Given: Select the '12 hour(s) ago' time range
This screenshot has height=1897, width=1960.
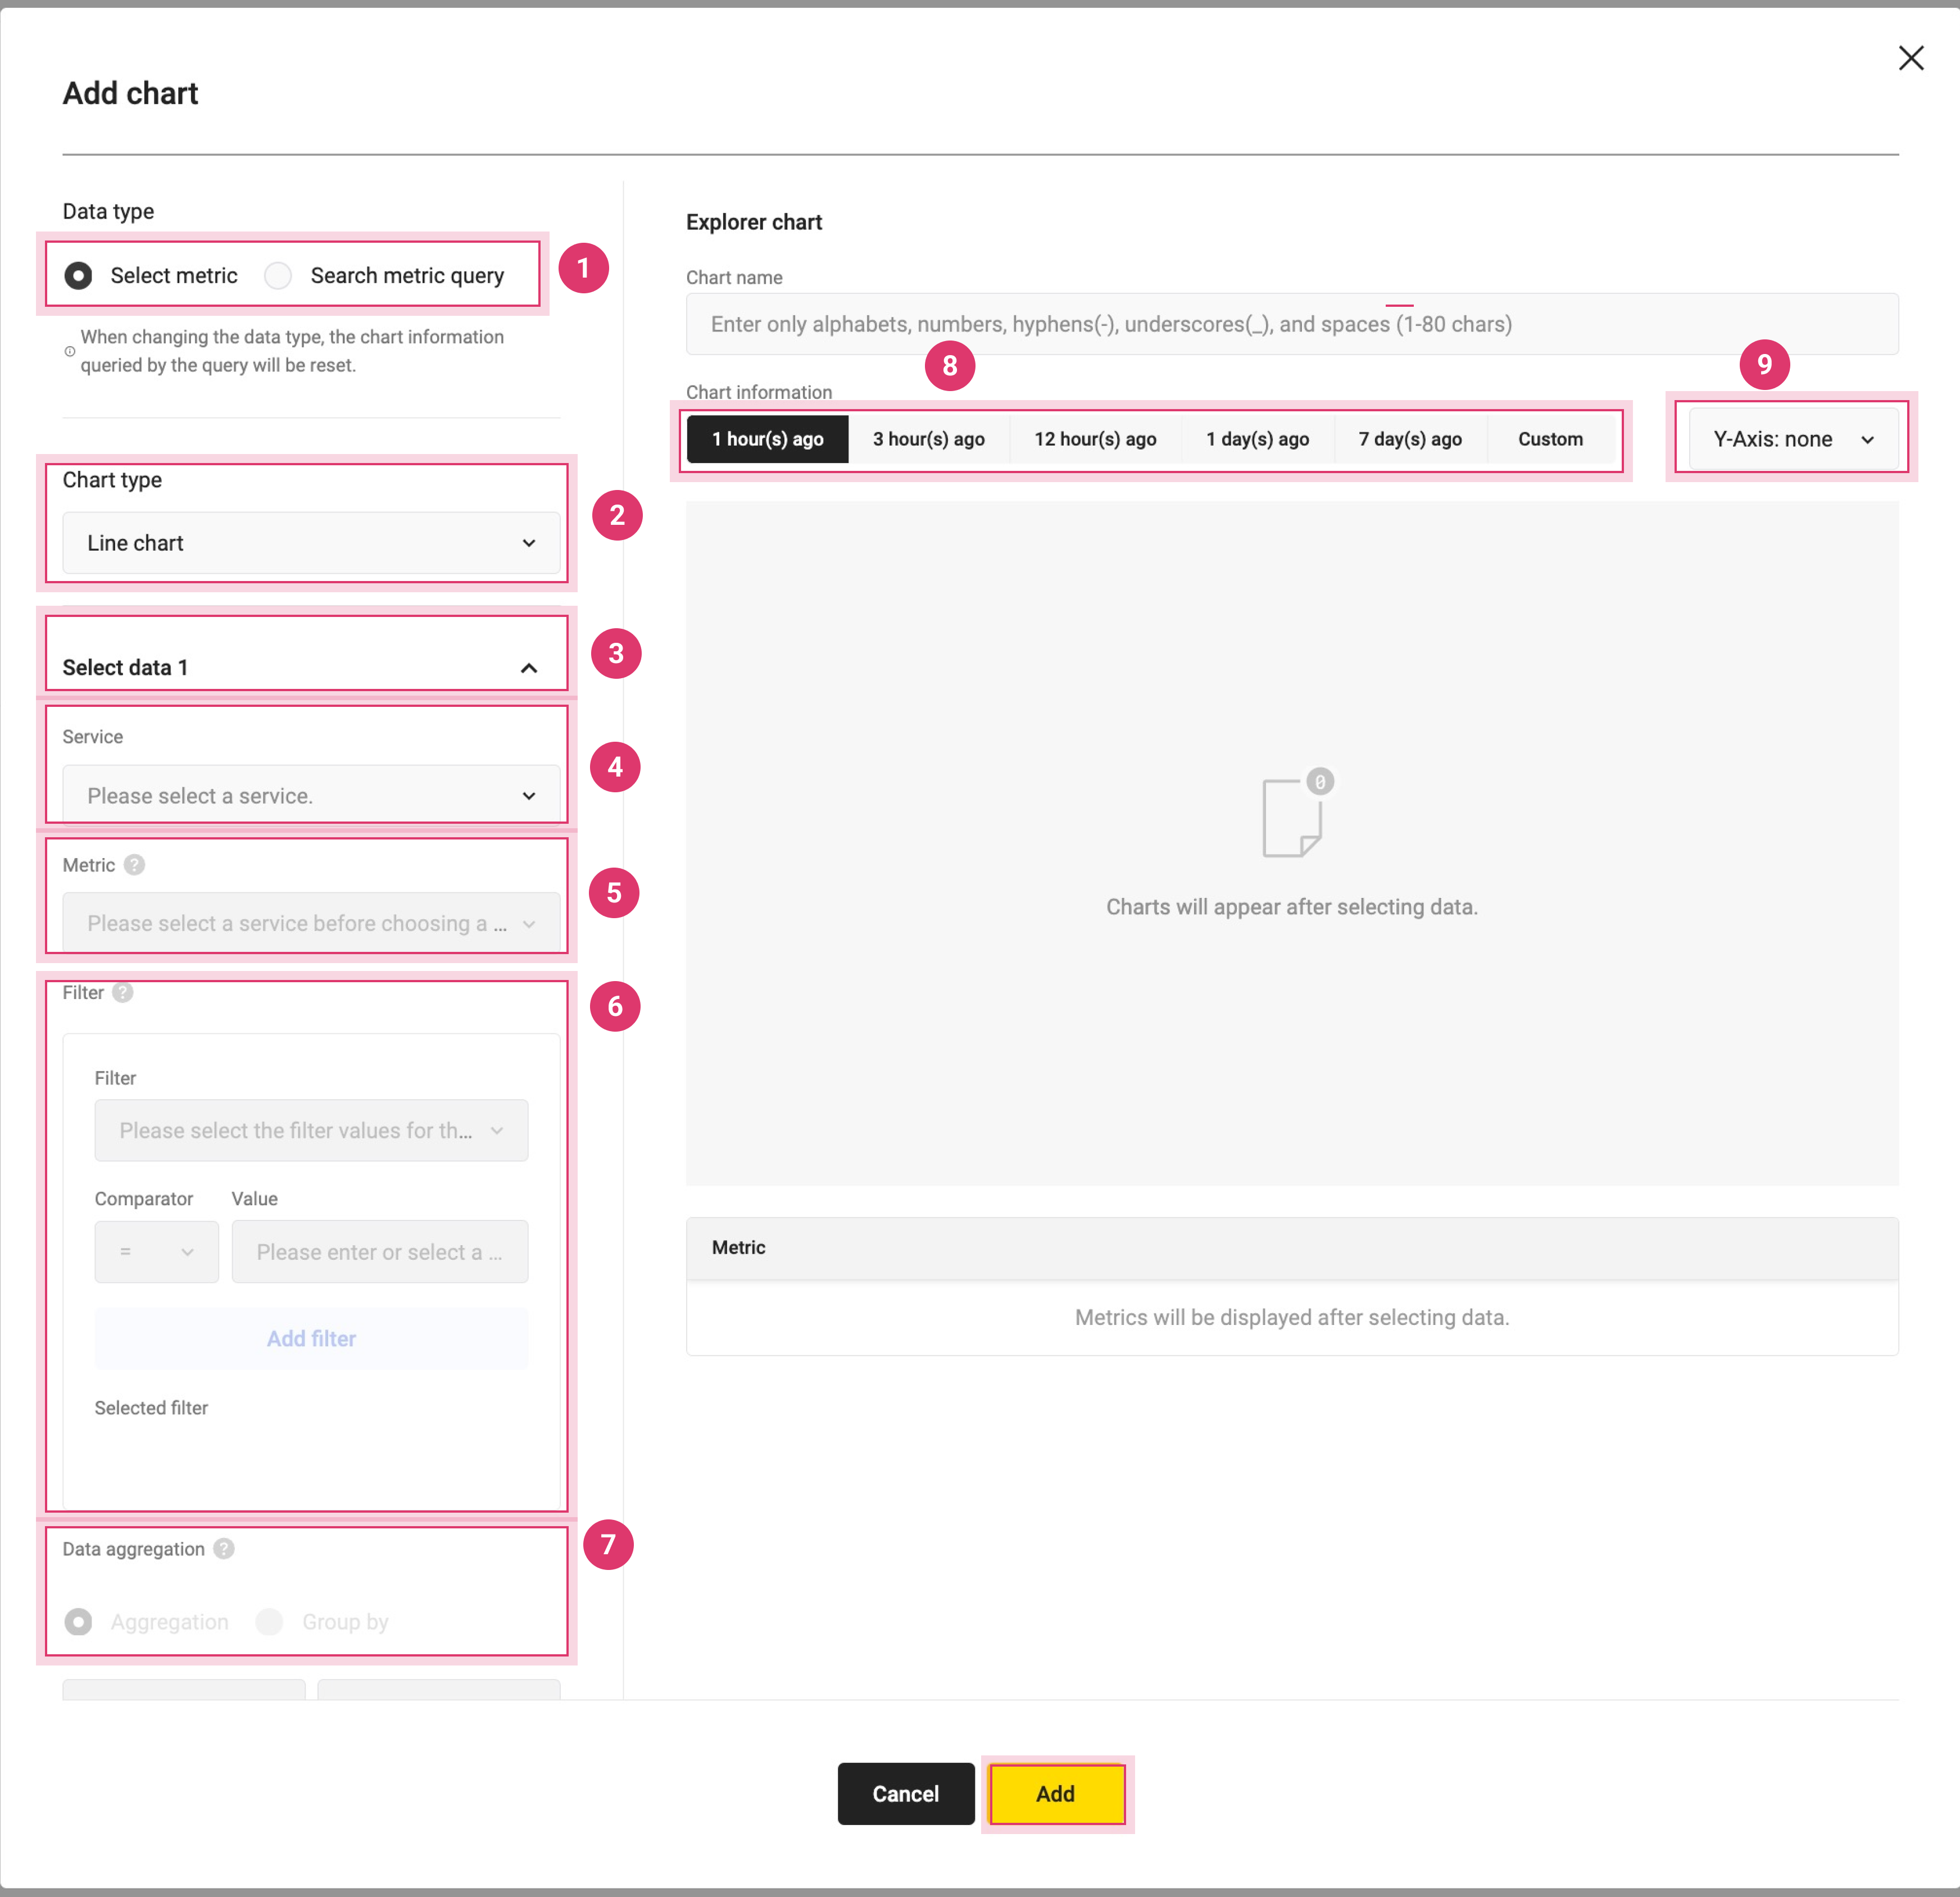Looking at the screenshot, I should 1095,439.
